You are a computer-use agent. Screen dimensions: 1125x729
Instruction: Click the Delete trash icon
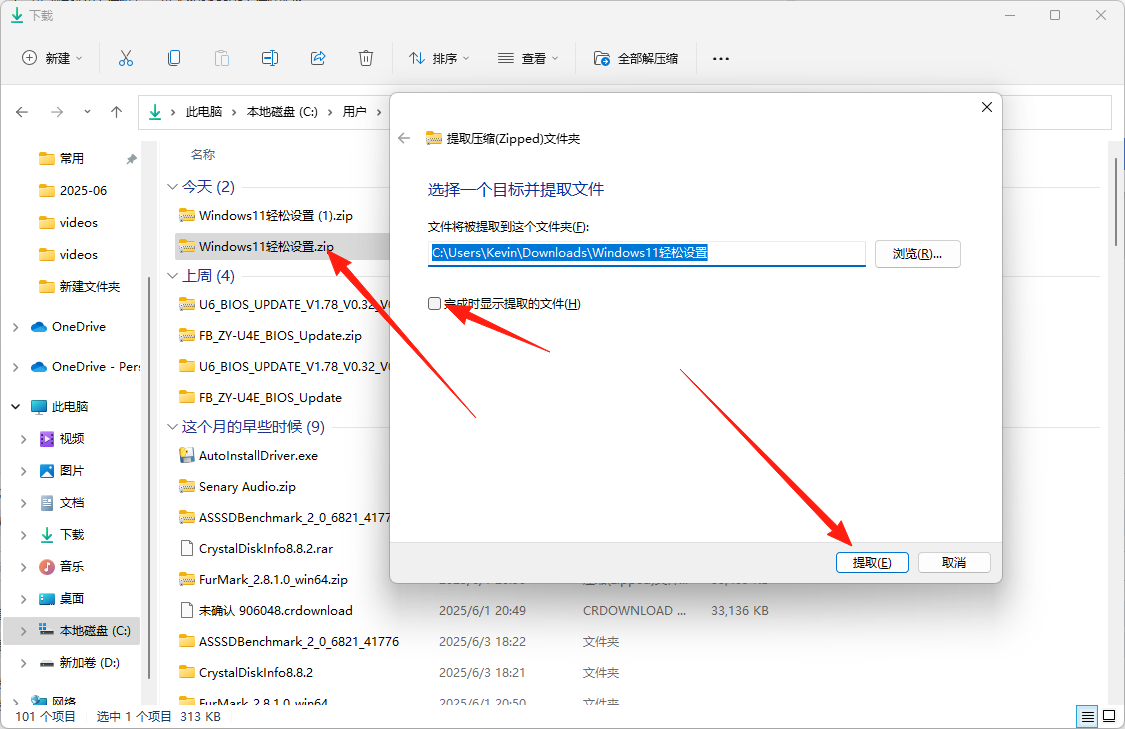point(366,58)
